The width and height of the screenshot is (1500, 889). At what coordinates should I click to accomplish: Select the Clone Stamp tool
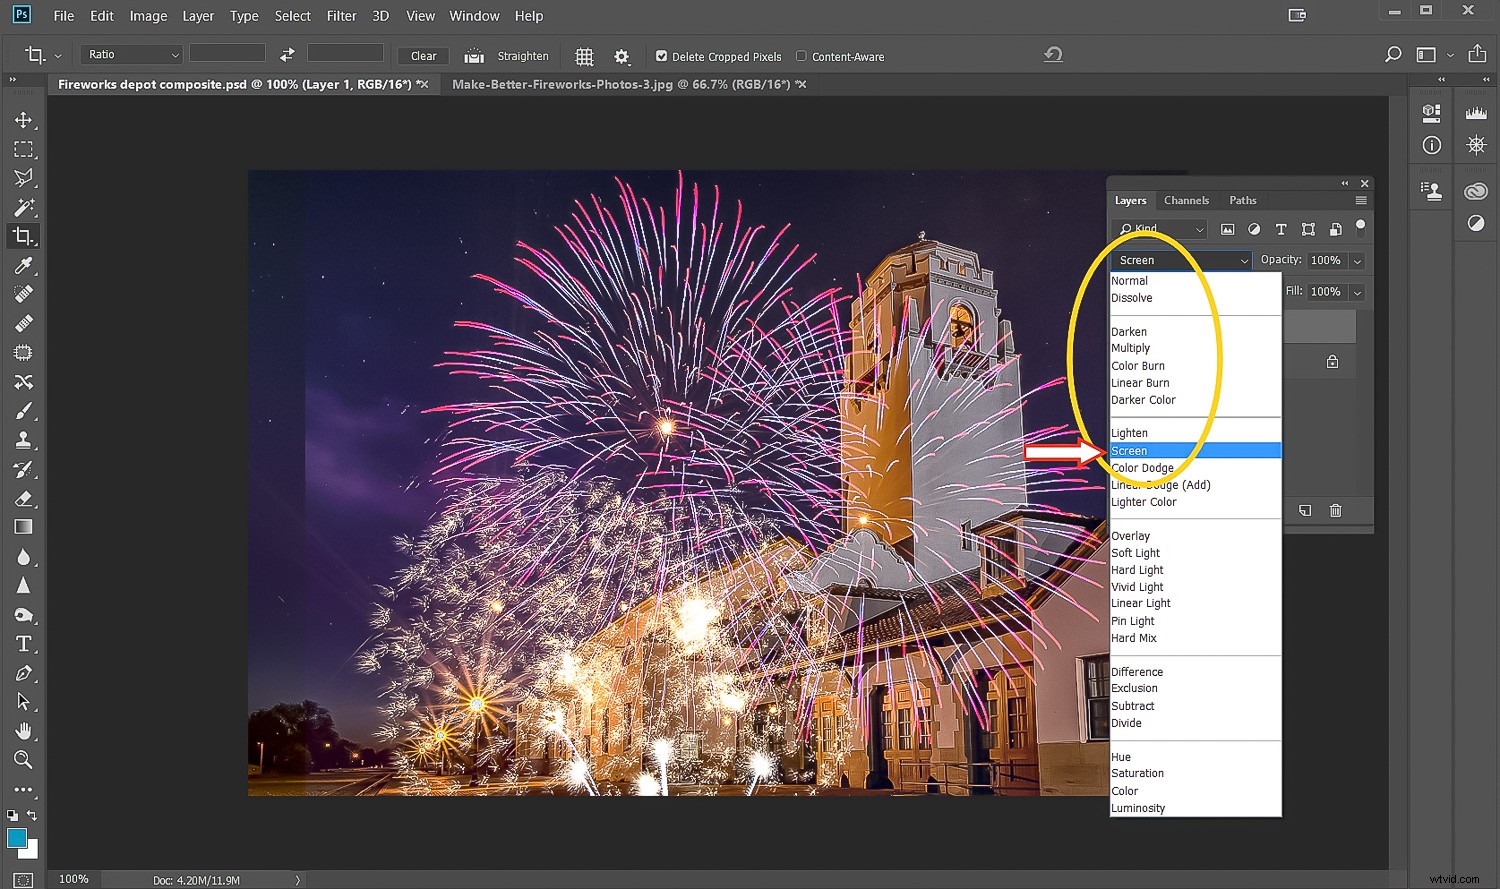(x=24, y=440)
